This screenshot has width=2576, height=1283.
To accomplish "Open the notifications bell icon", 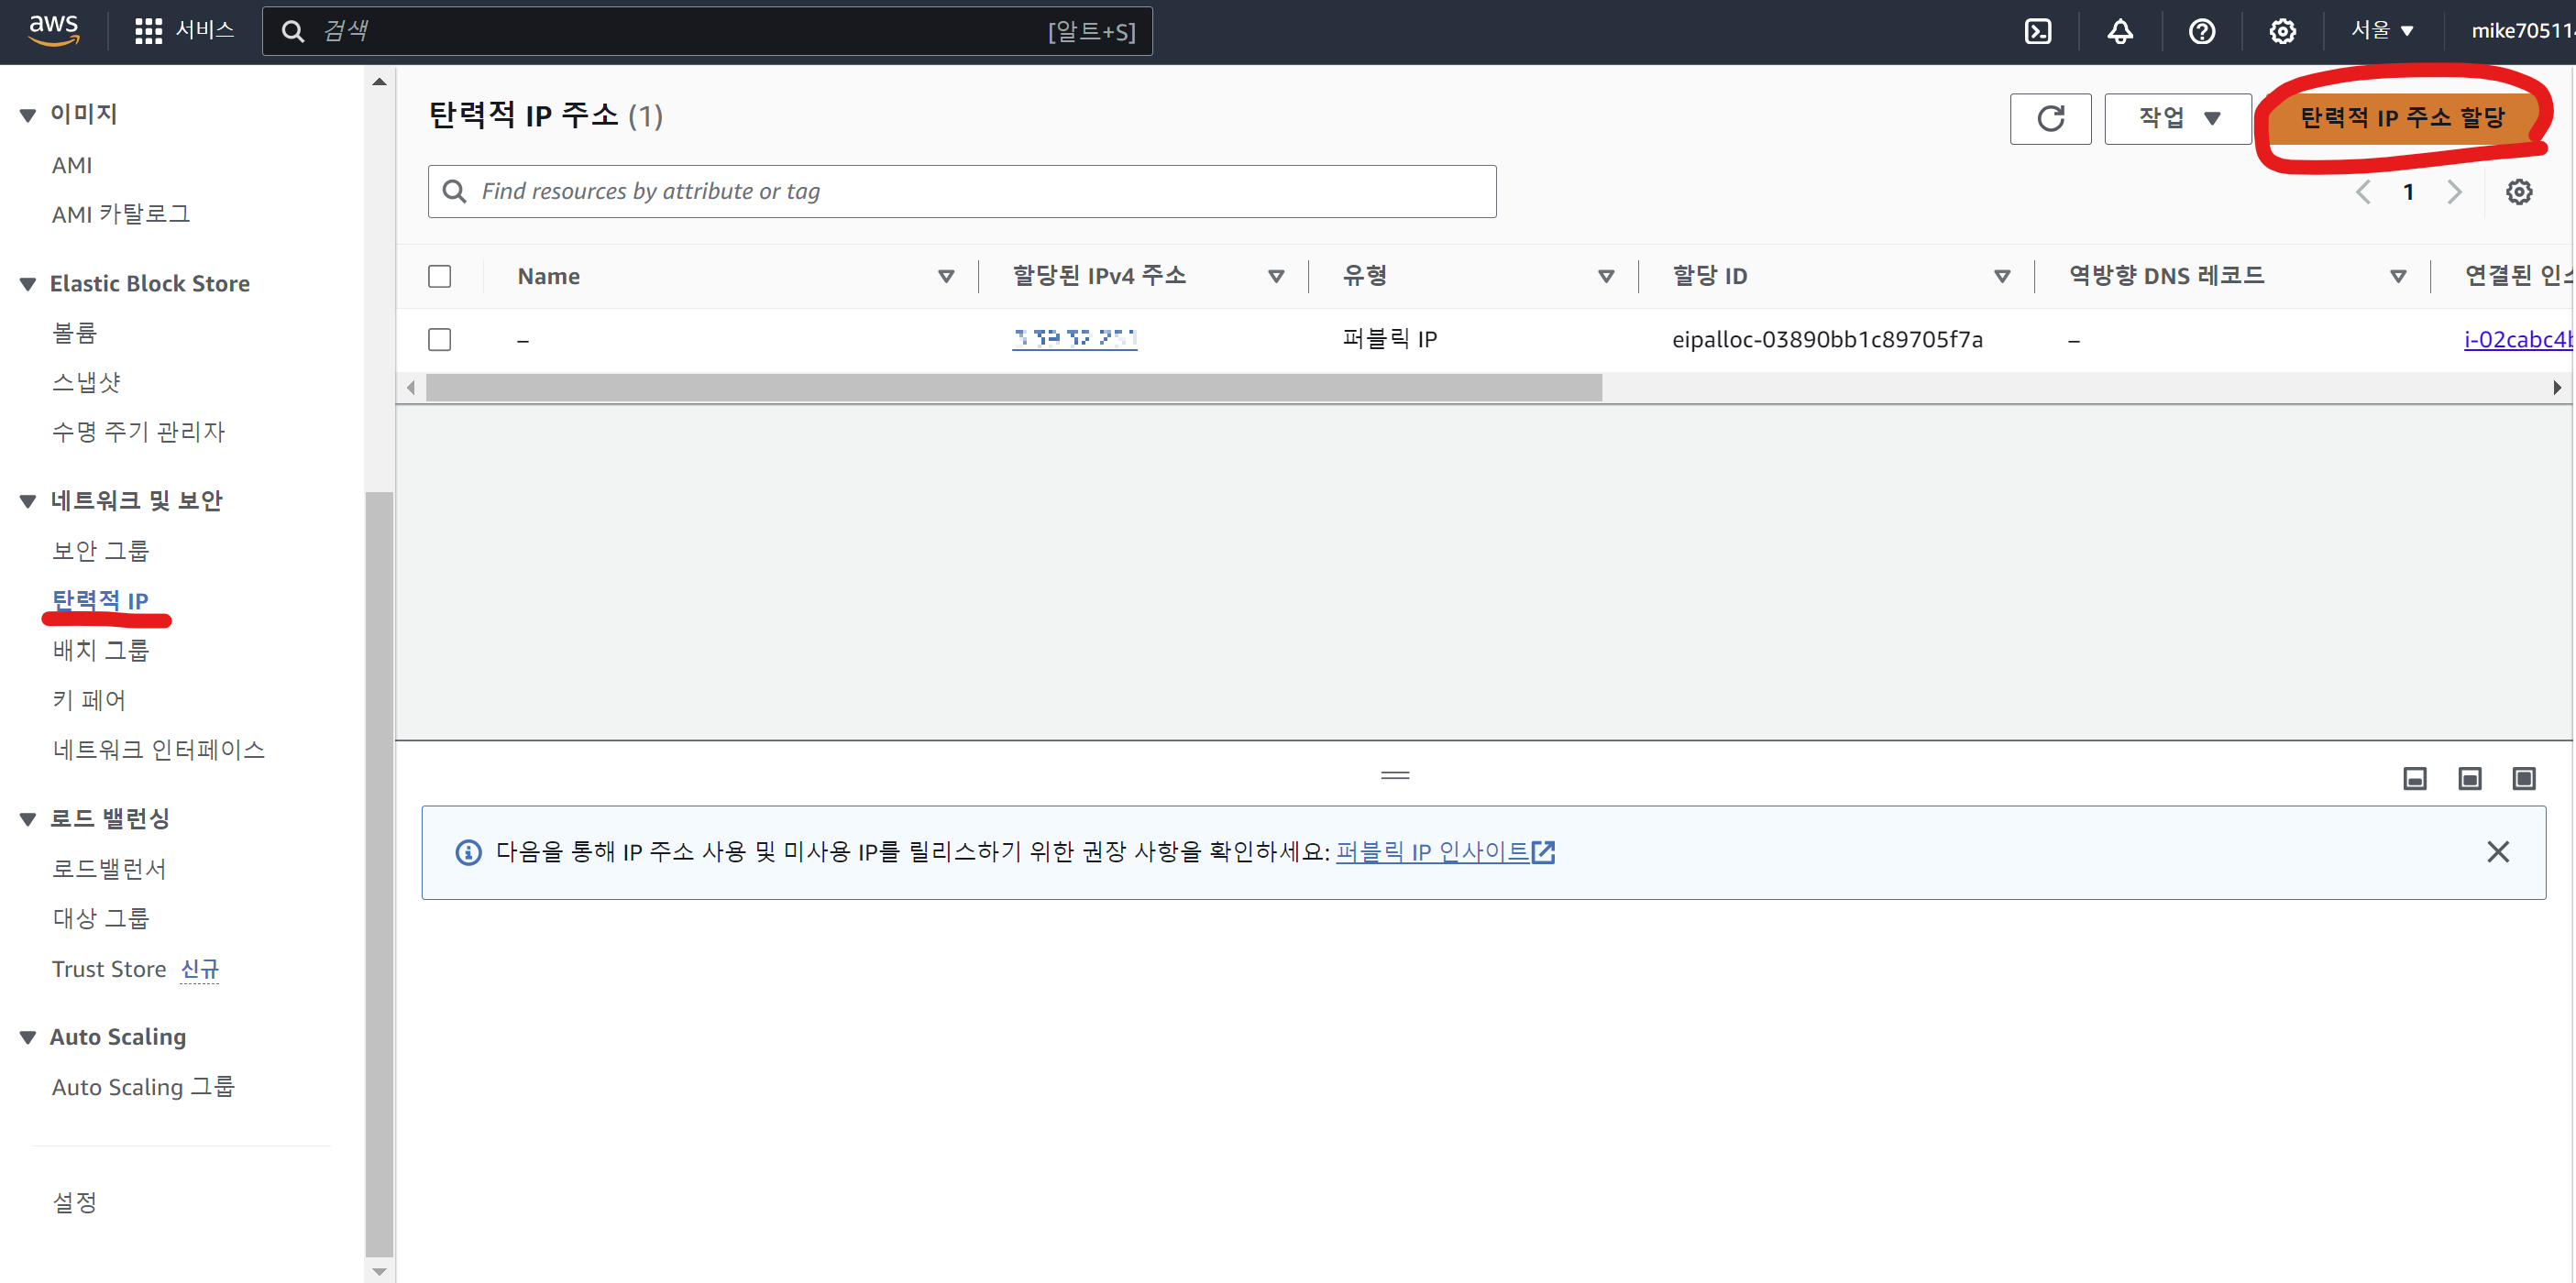I will pyautogui.click(x=2120, y=32).
